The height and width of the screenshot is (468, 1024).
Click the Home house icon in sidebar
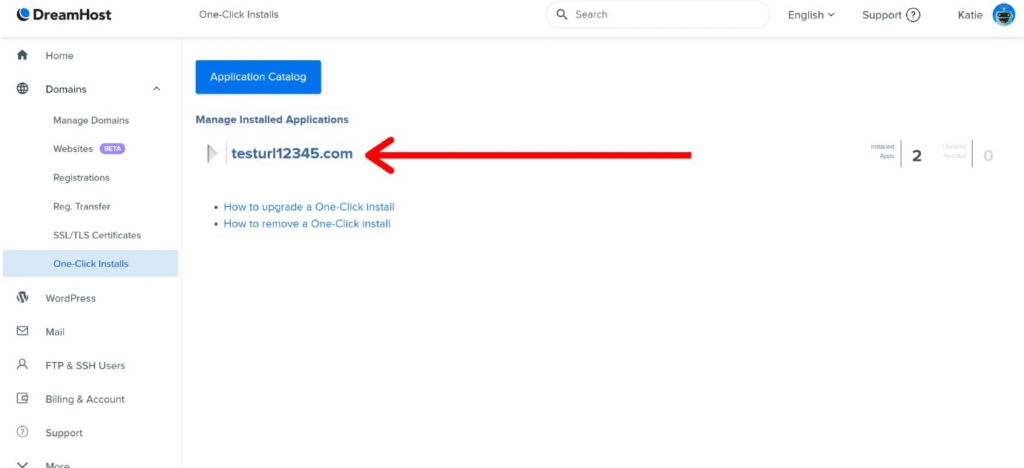[x=22, y=55]
